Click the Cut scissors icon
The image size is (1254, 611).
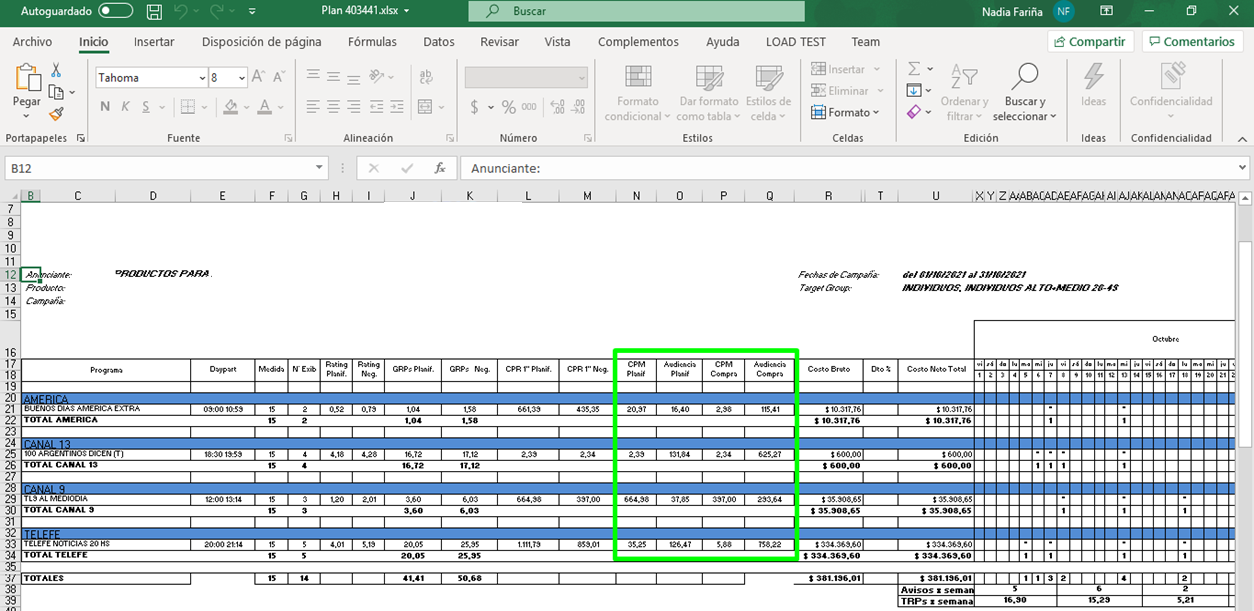point(56,70)
